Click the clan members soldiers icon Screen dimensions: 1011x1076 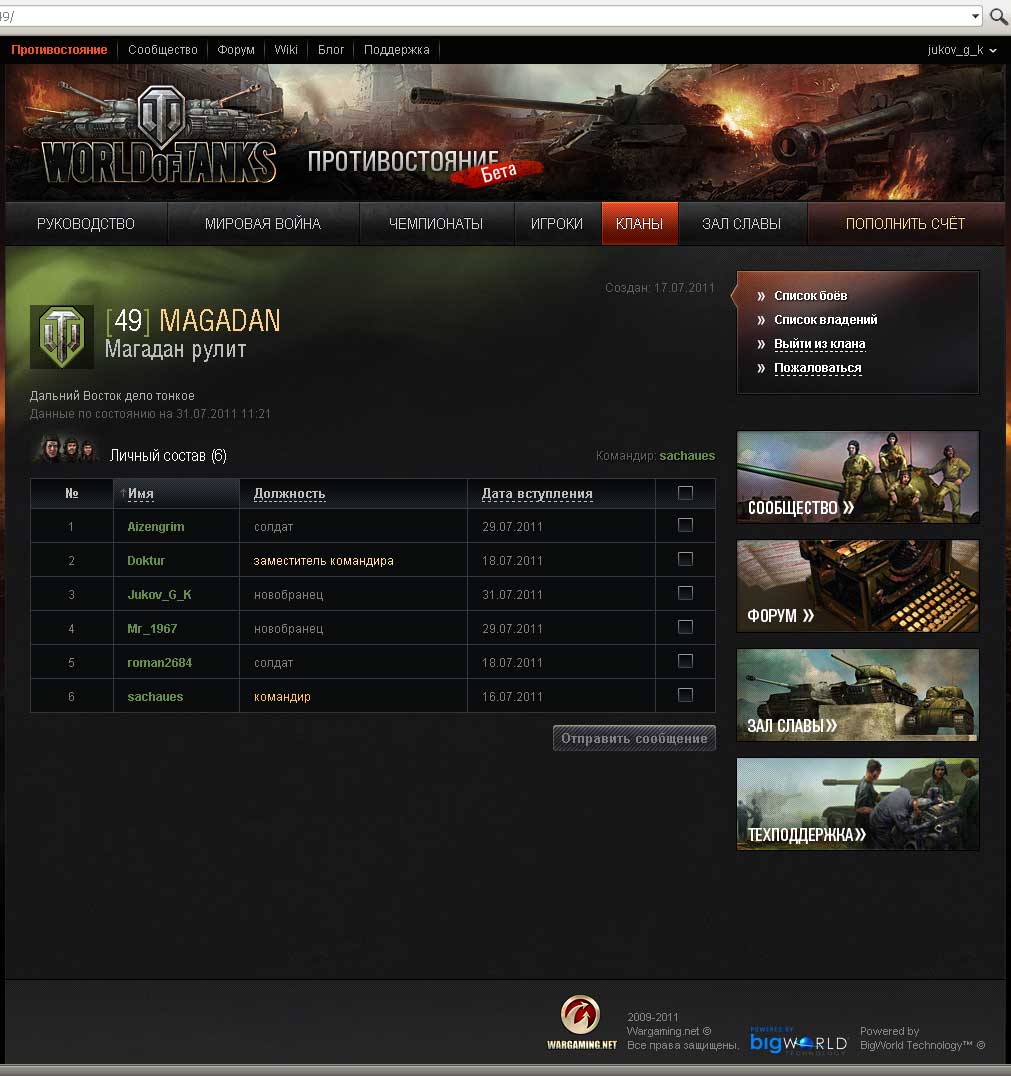[x=65, y=450]
